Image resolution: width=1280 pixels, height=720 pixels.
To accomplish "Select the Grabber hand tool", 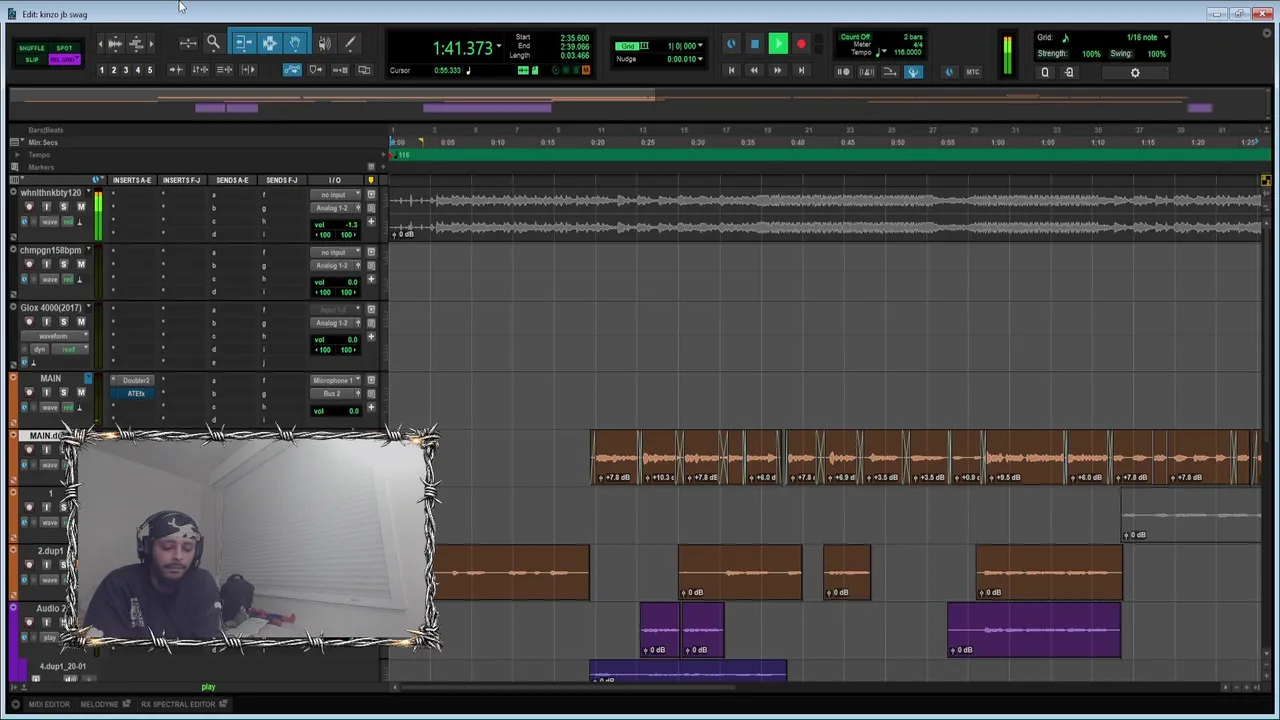I will [x=295, y=43].
